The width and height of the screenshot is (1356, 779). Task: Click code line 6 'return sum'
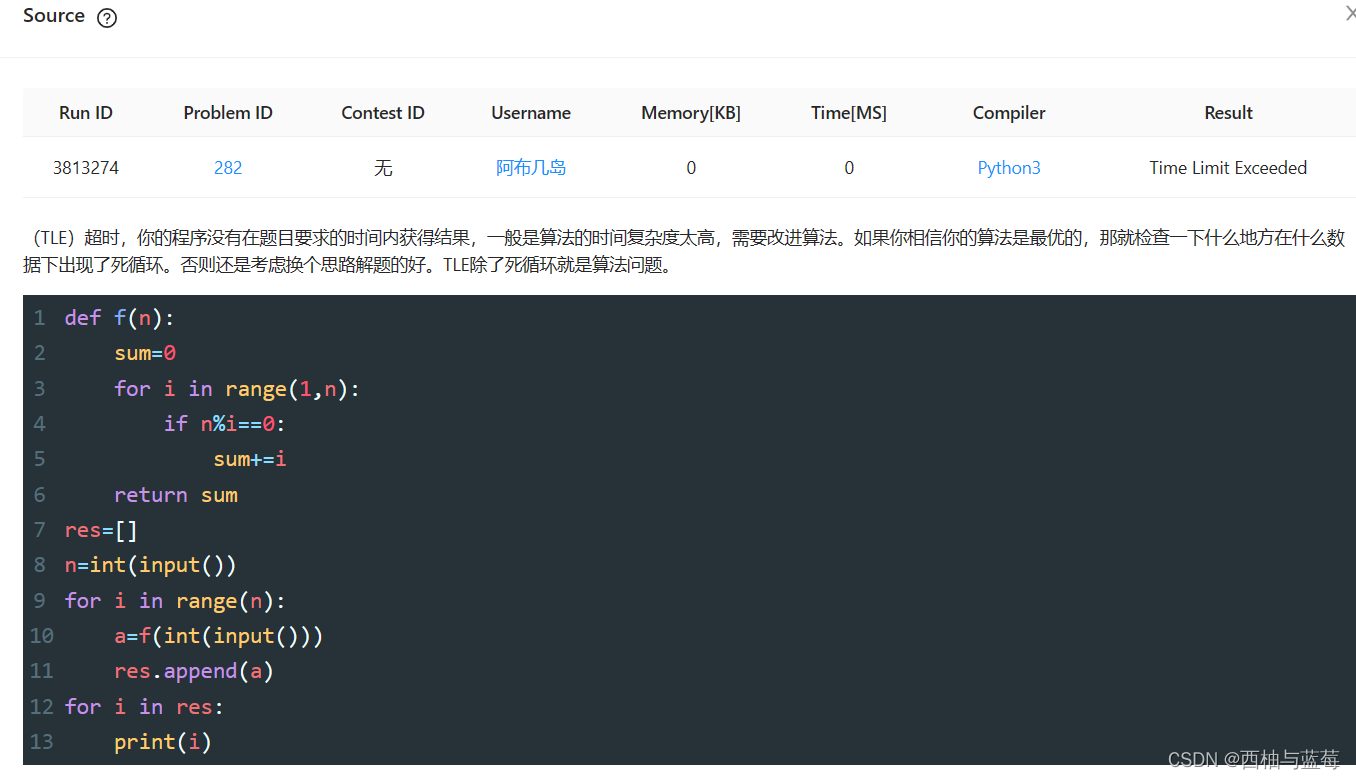(176, 495)
